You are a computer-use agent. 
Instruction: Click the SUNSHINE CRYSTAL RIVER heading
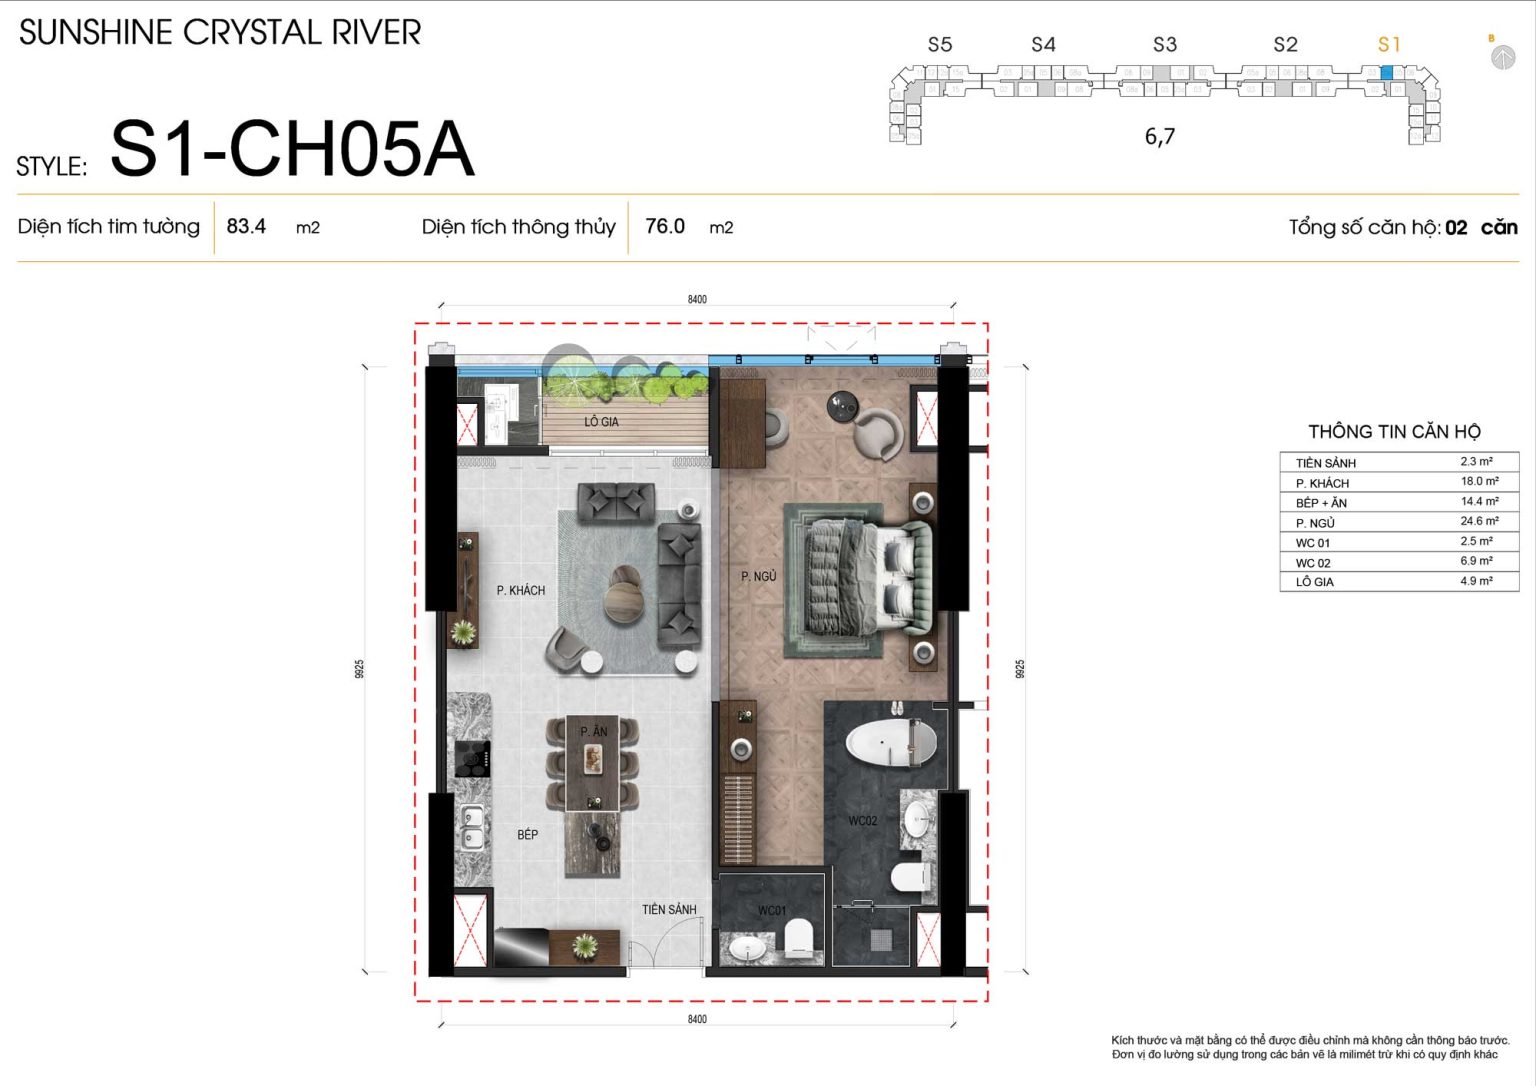point(220,32)
